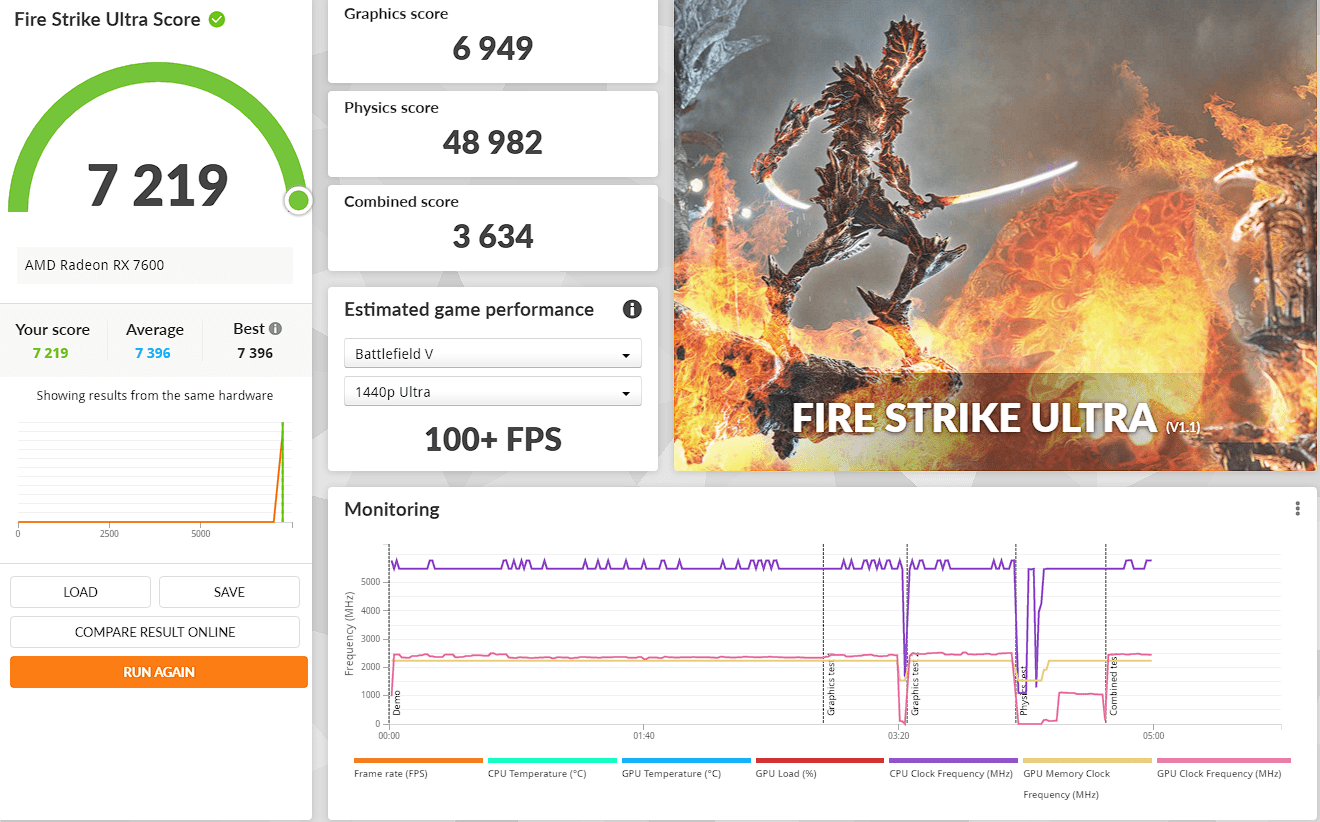Click the green validation checkmark icon
The width and height of the screenshot is (1320, 822).
click(x=217, y=19)
